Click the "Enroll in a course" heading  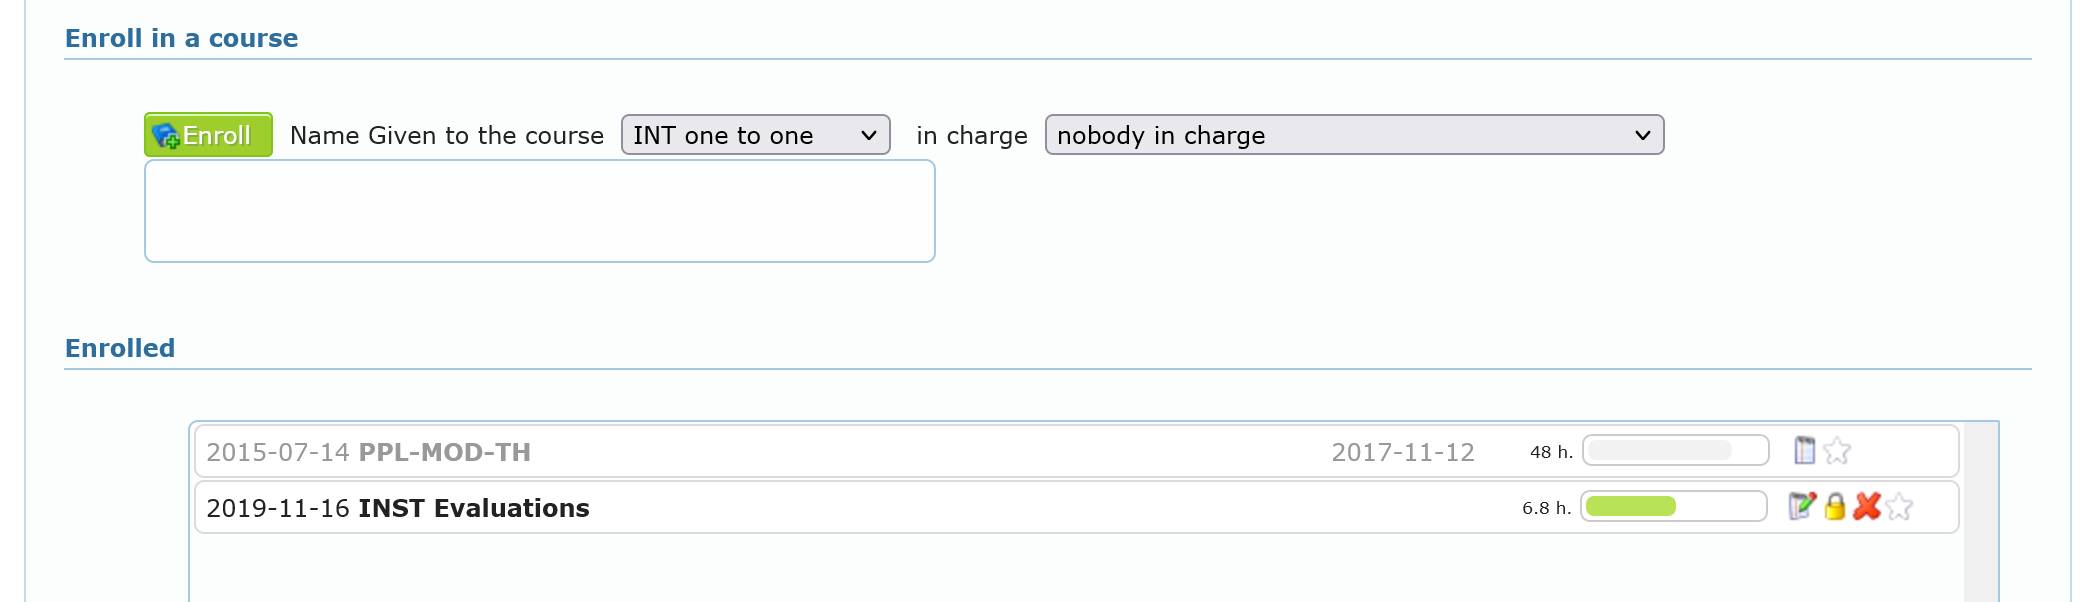[x=181, y=38]
